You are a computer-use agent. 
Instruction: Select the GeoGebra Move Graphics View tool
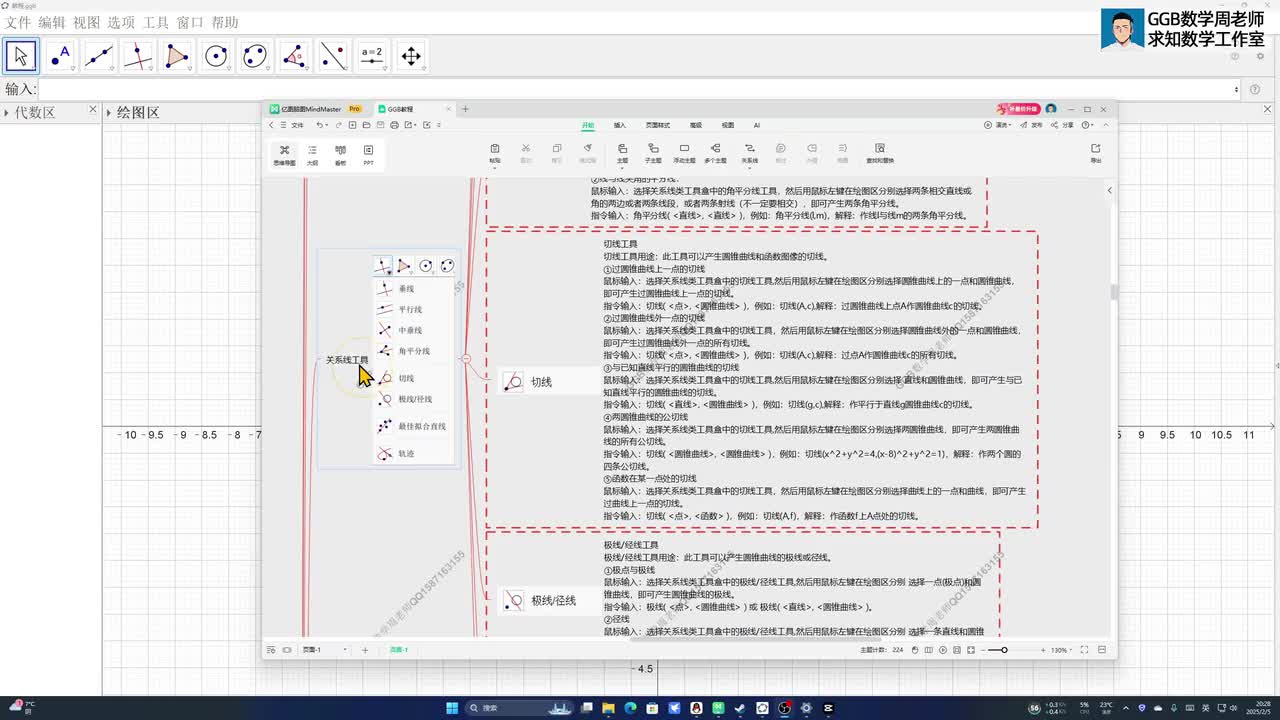[411, 56]
